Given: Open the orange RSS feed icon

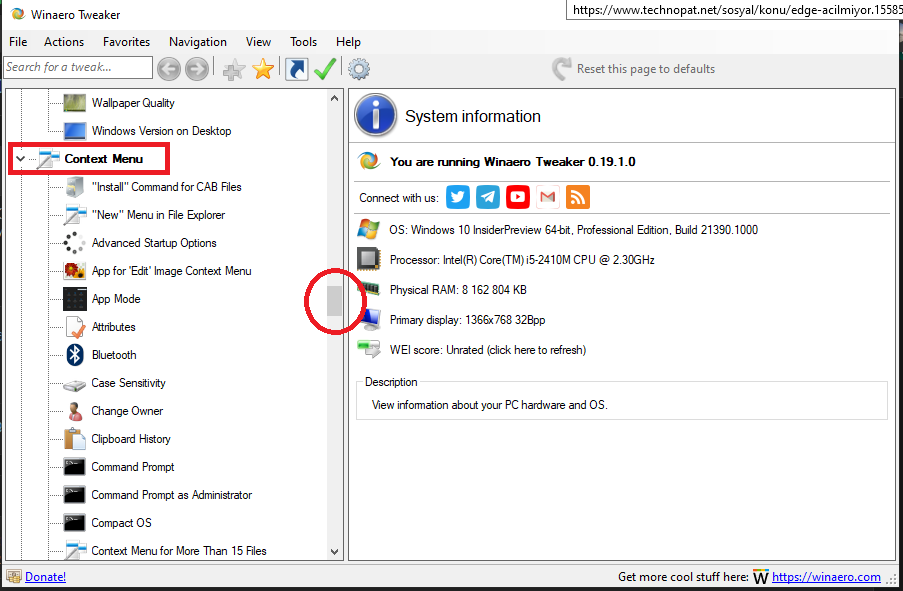Looking at the screenshot, I should [x=578, y=197].
